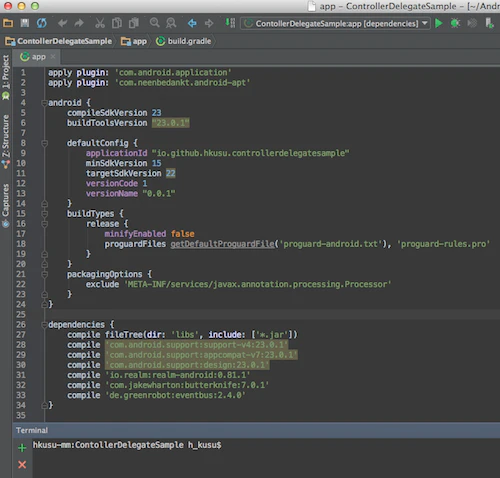
Task: Click the app folder breadcrumb
Action: (x=134, y=41)
